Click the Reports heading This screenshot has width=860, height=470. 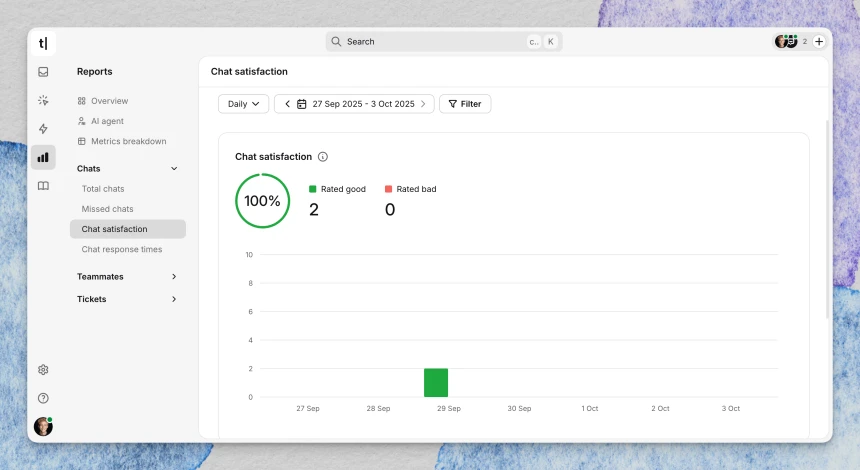click(94, 72)
